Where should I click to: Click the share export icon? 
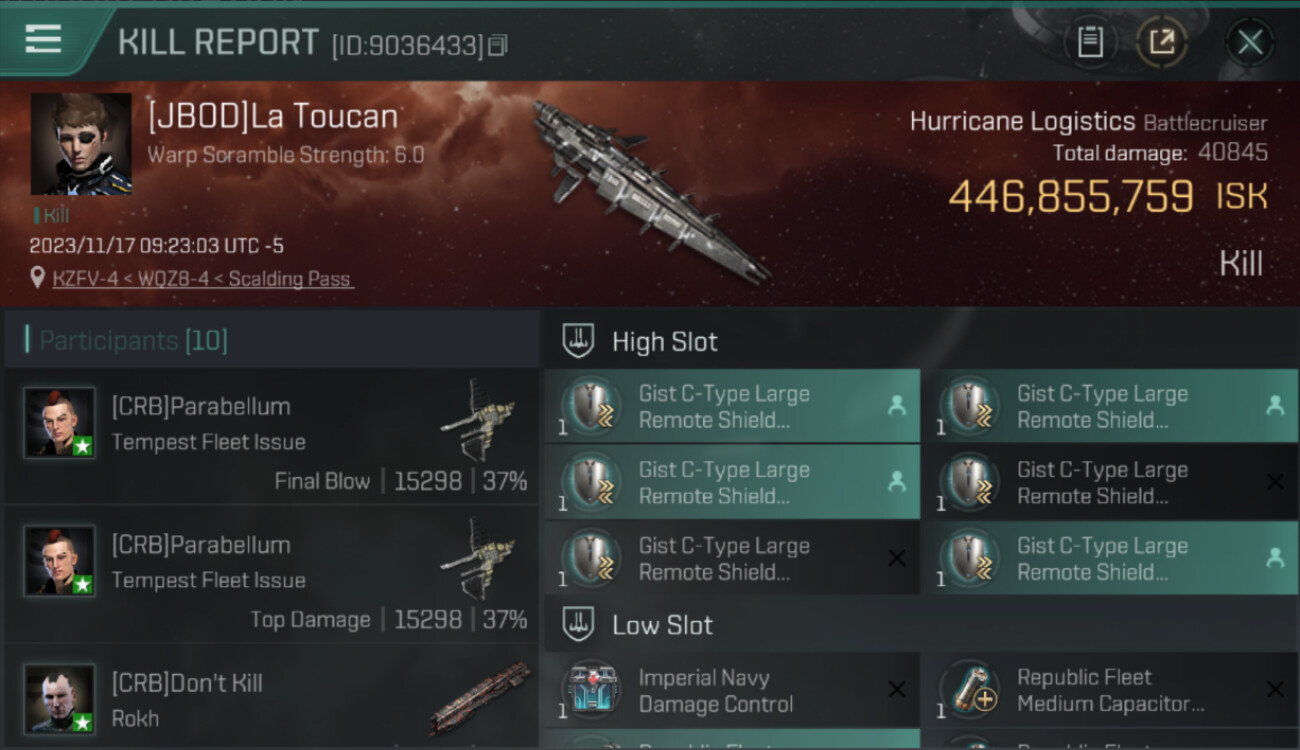[x=1162, y=42]
